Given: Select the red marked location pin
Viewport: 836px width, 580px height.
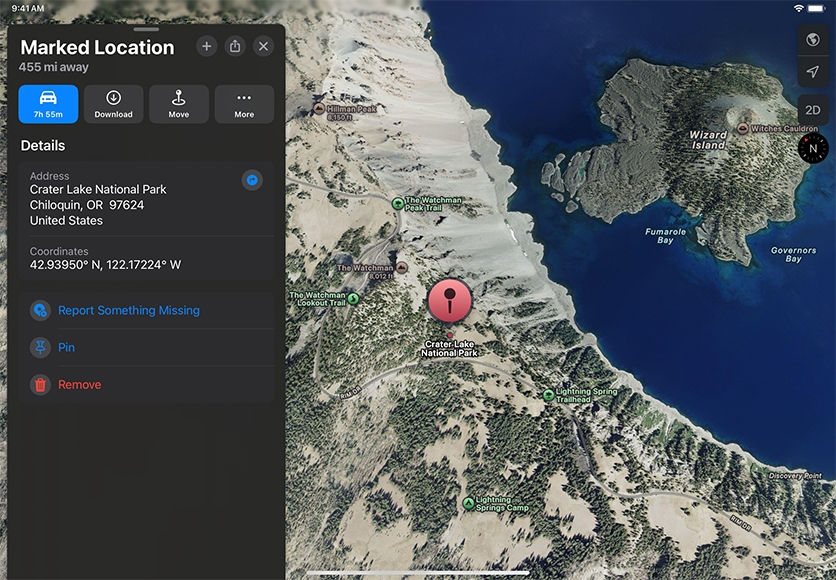Looking at the screenshot, I should pyautogui.click(x=450, y=301).
